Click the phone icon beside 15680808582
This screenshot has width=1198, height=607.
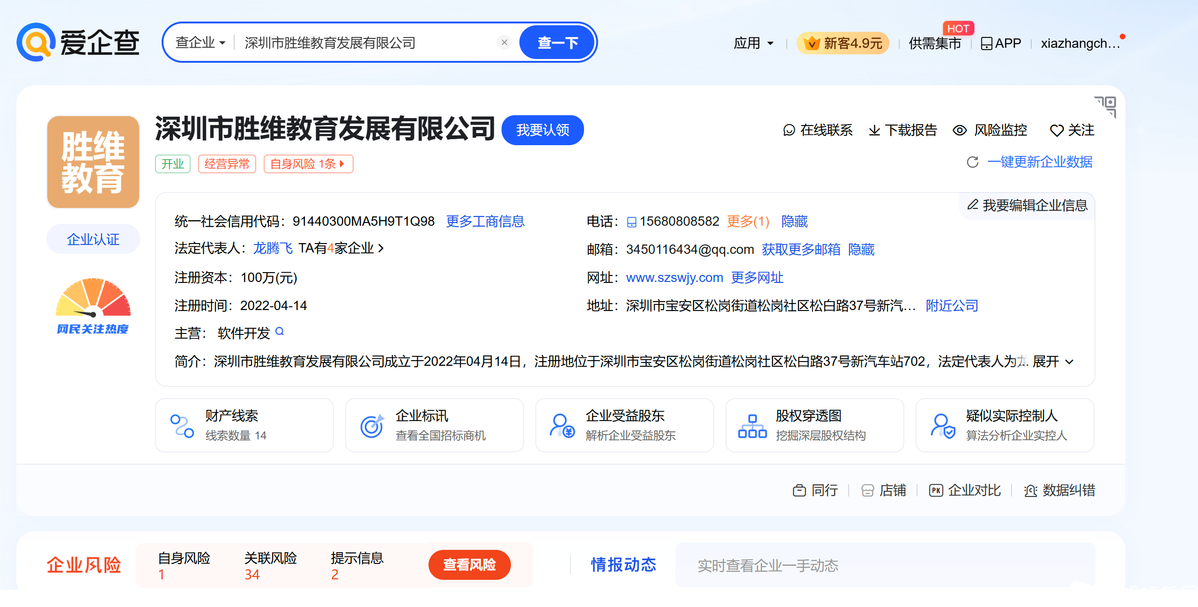(x=632, y=222)
